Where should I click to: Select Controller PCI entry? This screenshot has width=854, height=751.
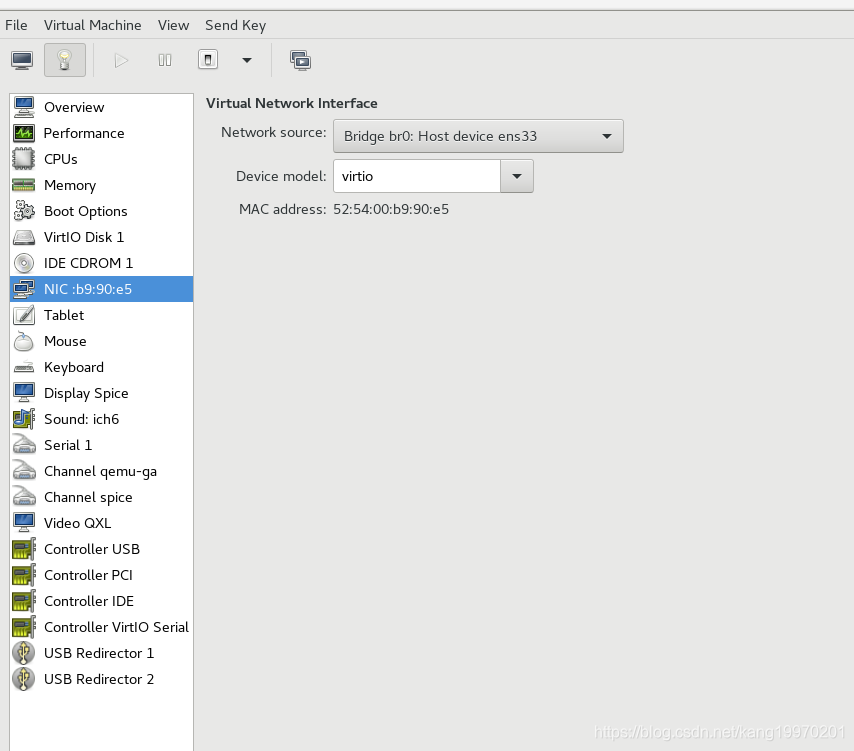pyautogui.click(x=102, y=575)
